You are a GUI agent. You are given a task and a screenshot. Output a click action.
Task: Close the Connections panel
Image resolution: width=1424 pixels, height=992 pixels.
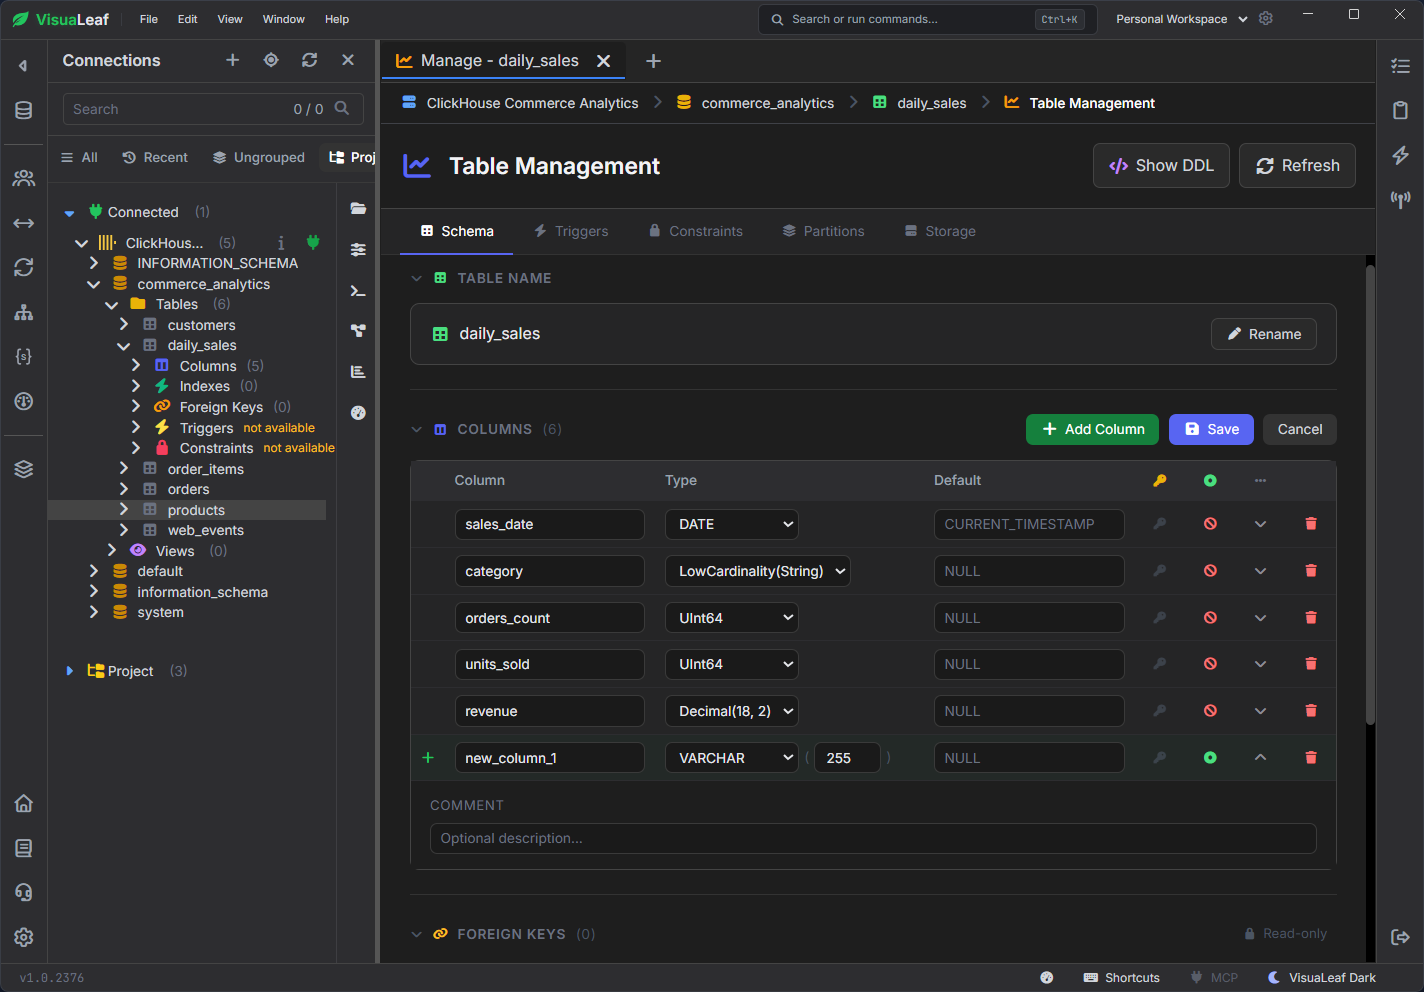(x=348, y=60)
